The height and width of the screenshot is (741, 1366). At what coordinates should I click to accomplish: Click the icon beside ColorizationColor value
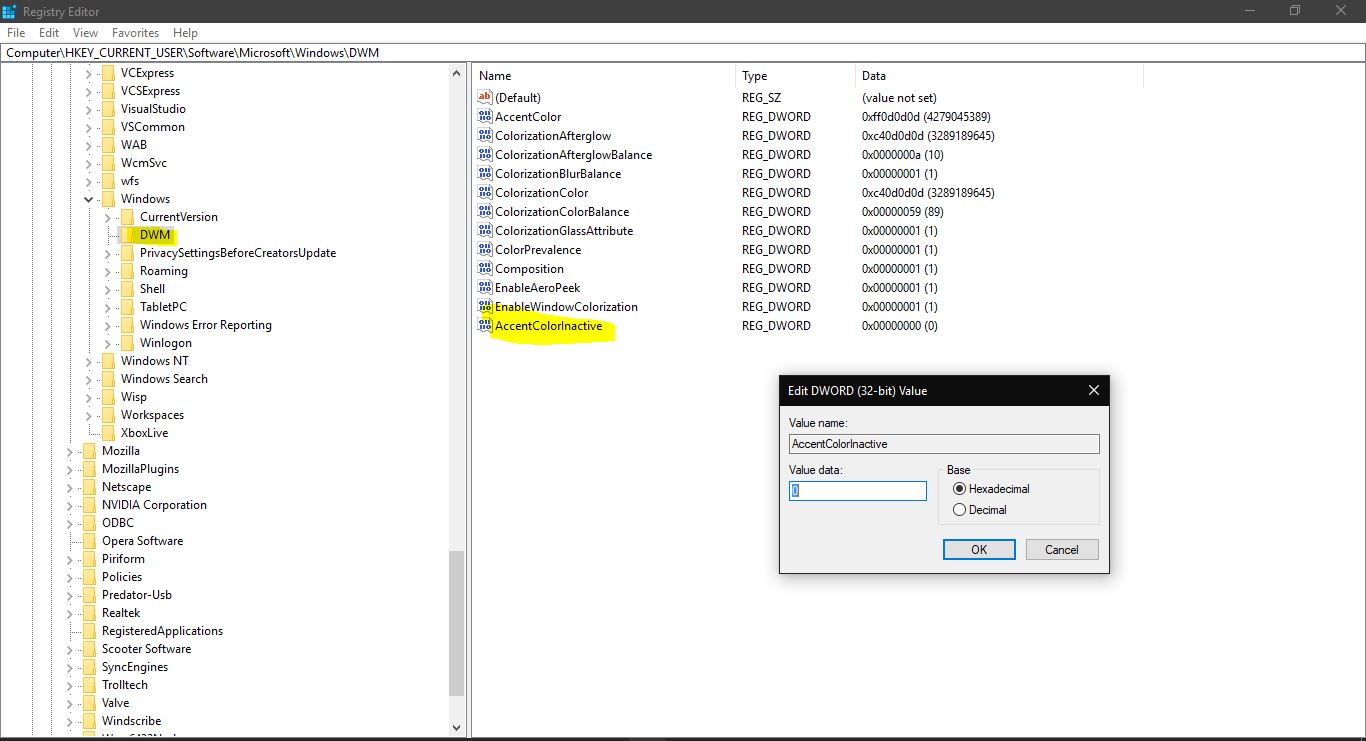tap(484, 192)
